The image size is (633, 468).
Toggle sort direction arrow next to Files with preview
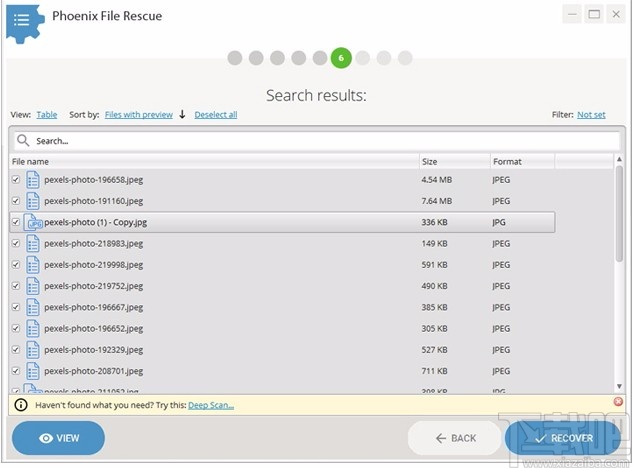coord(182,114)
